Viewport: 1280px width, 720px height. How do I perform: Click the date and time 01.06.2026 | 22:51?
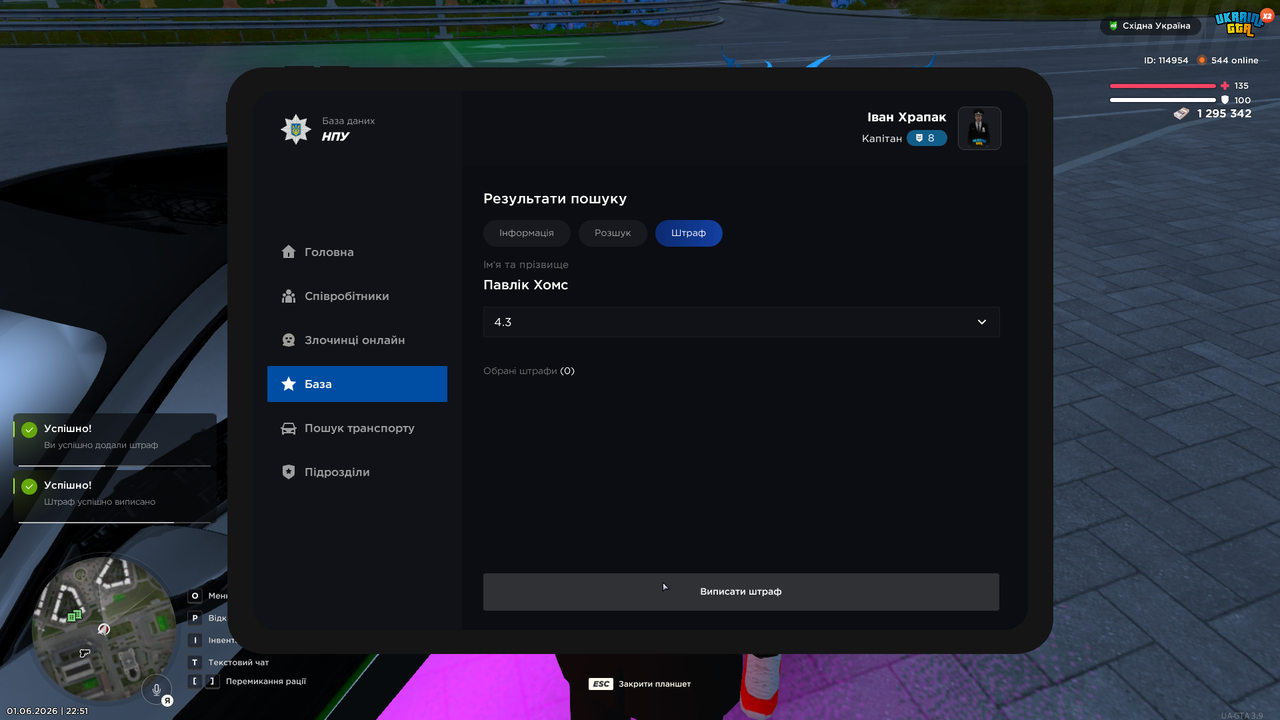pos(47,711)
